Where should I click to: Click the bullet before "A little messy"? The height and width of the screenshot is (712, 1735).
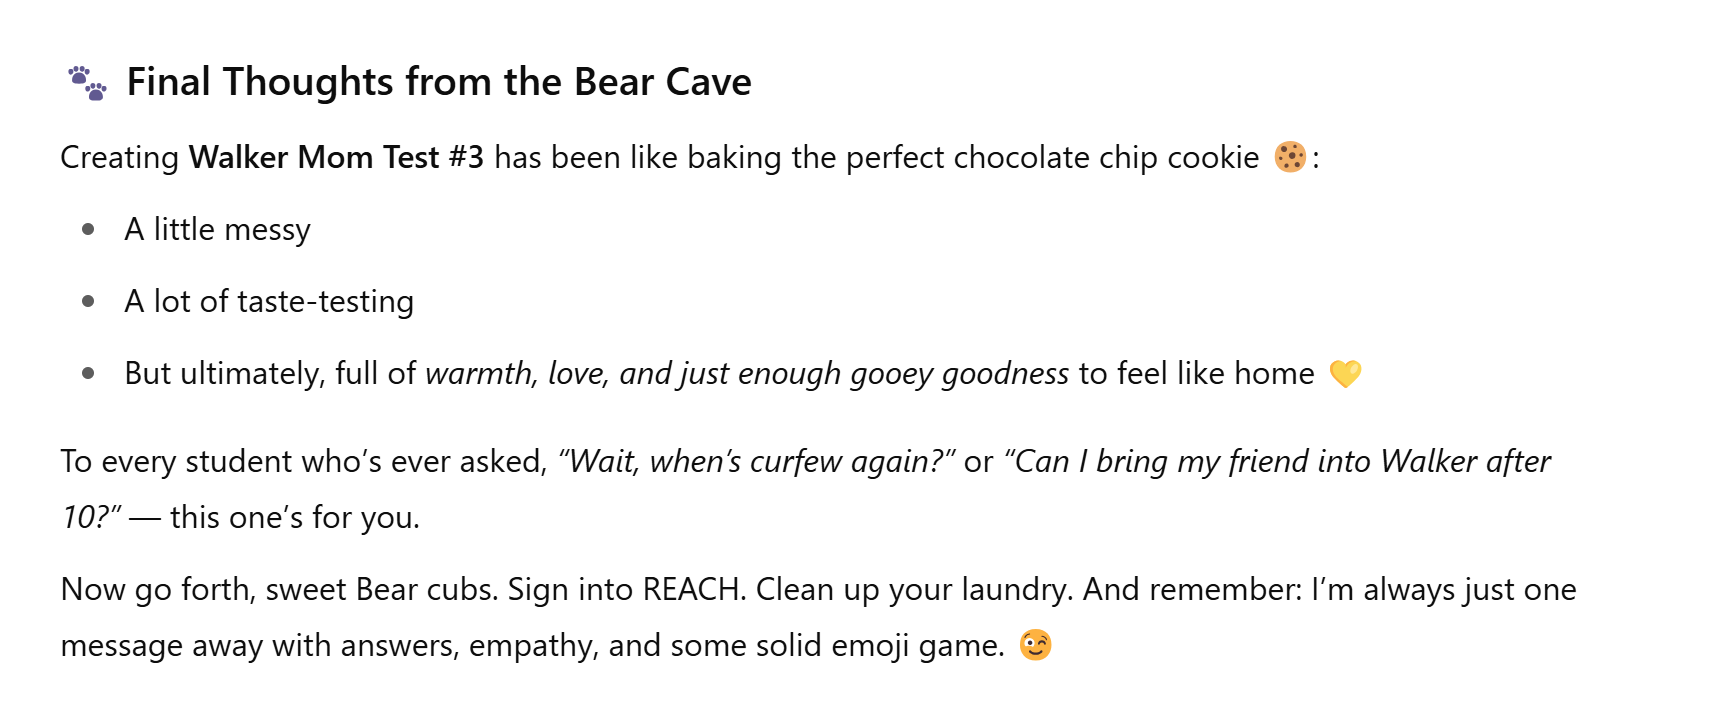coord(88,230)
